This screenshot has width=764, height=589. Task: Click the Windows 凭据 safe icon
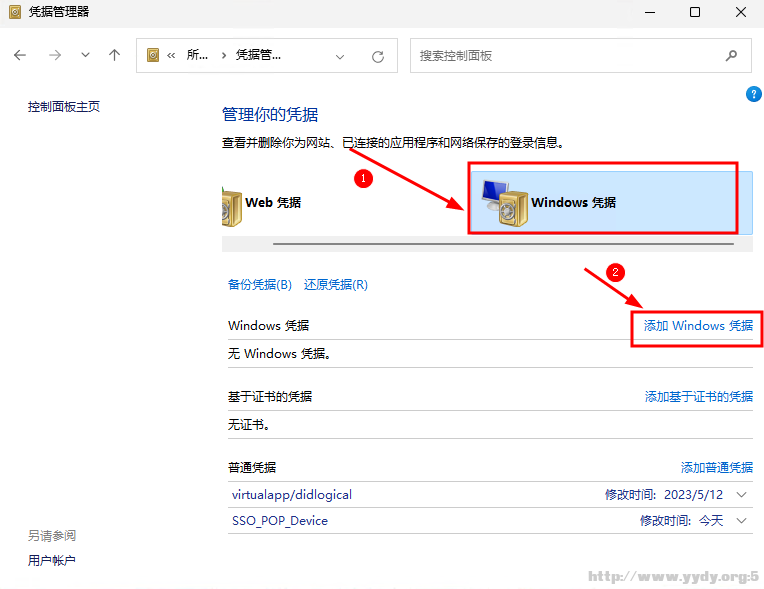pos(505,203)
